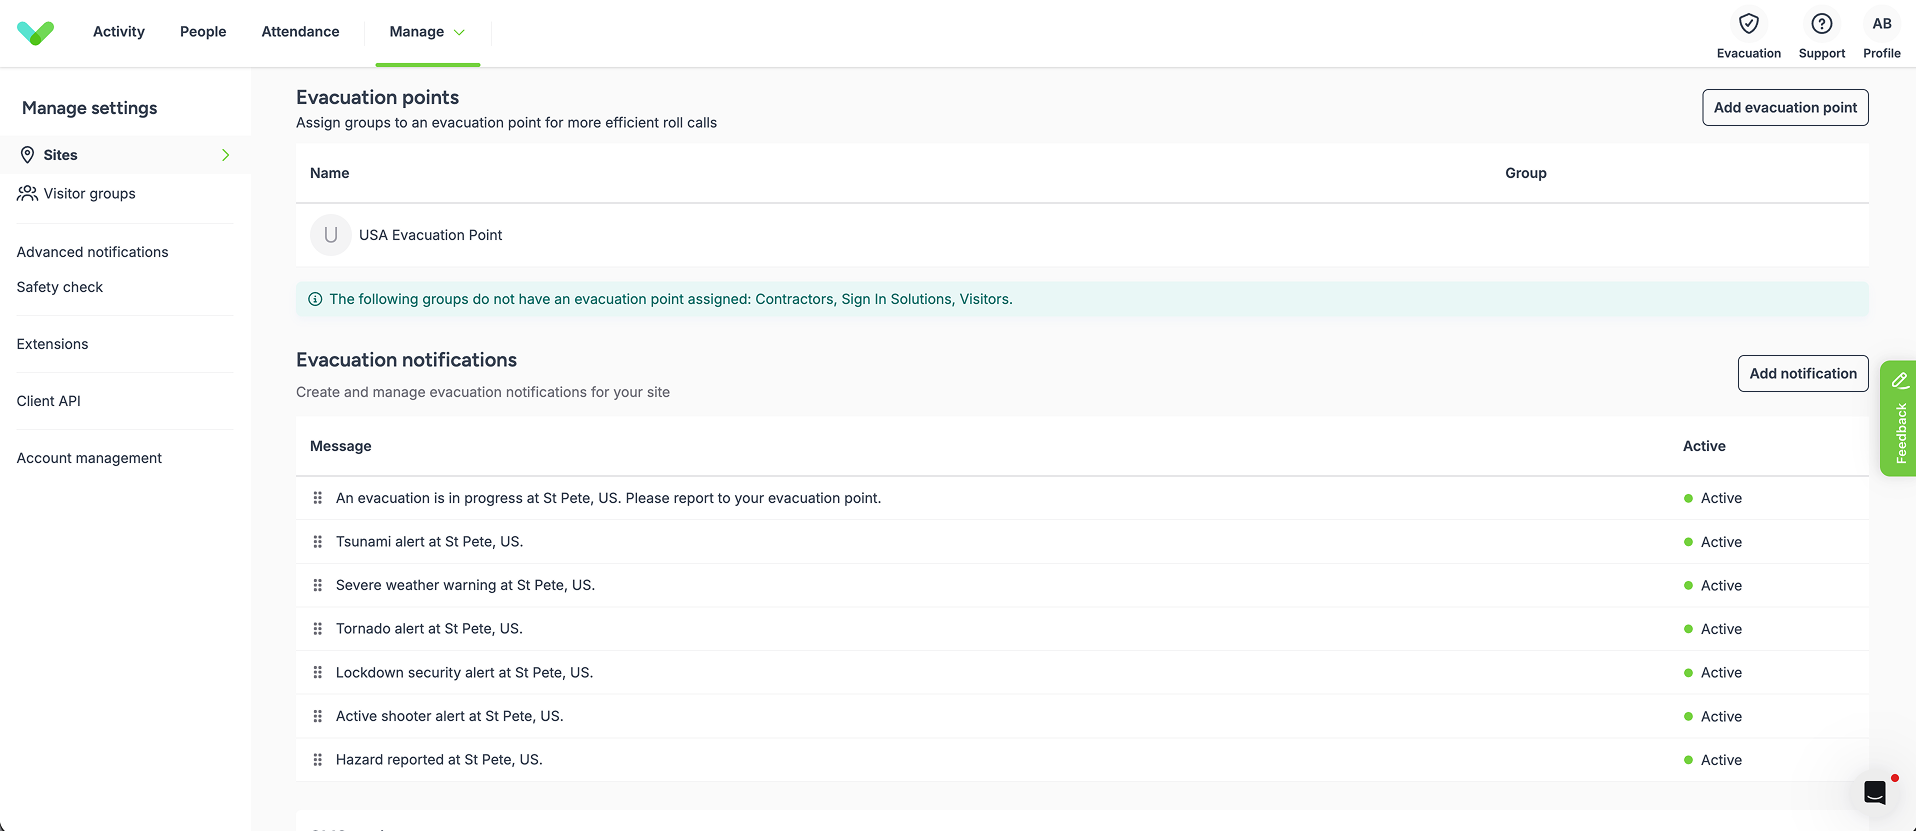The image size is (1916, 831).
Task: Click Active status for Tsunami alert
Action: coord(1713,542)
